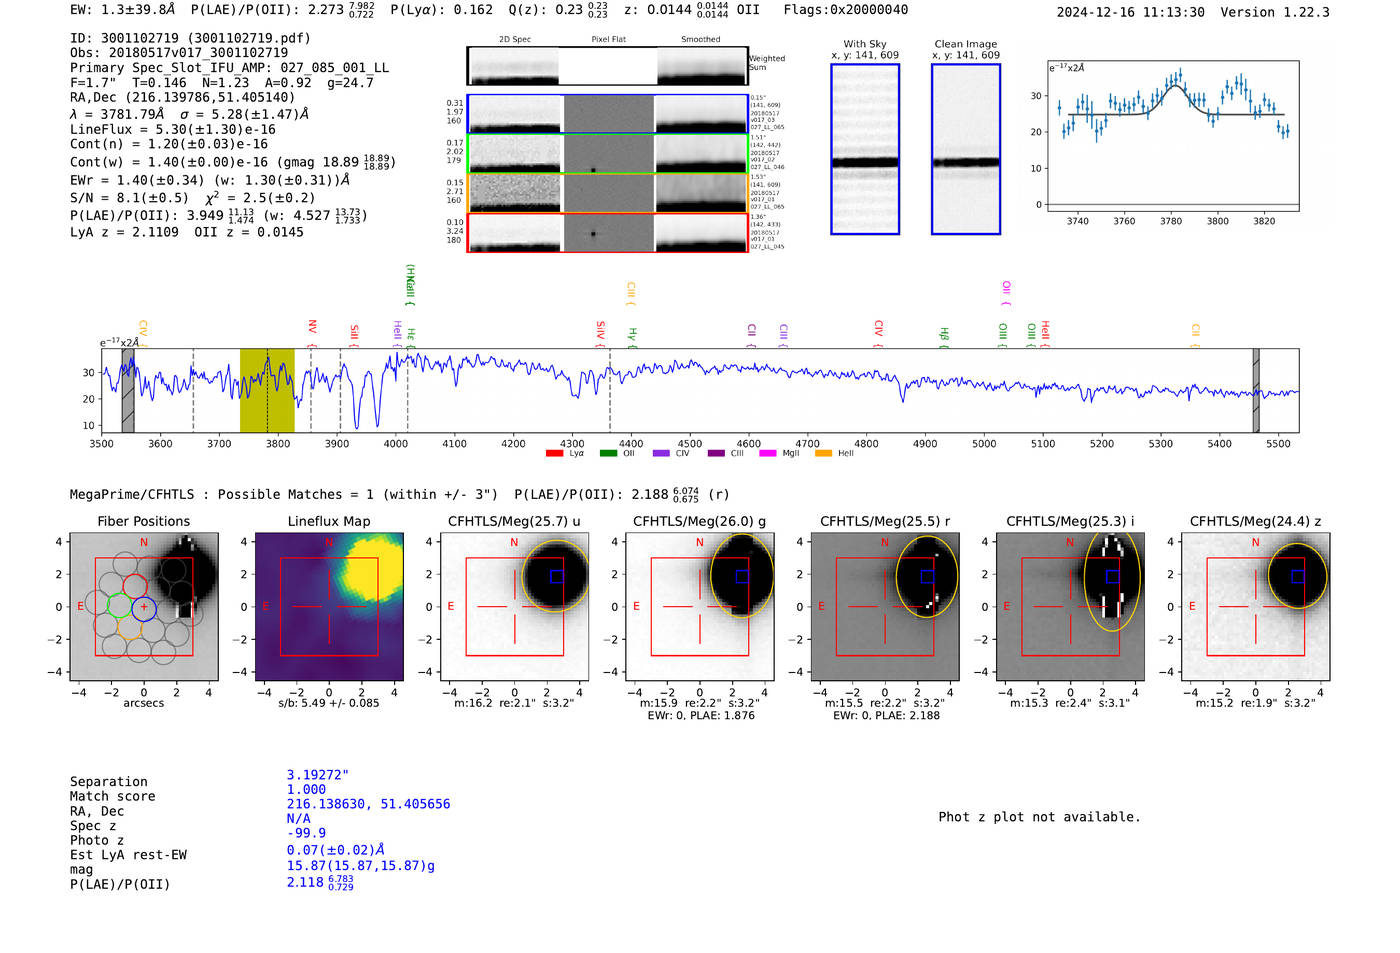Screen dimensions: 1400x953
Task: Click the S/N = 8.1(±0.5) text
Action: 129,198
